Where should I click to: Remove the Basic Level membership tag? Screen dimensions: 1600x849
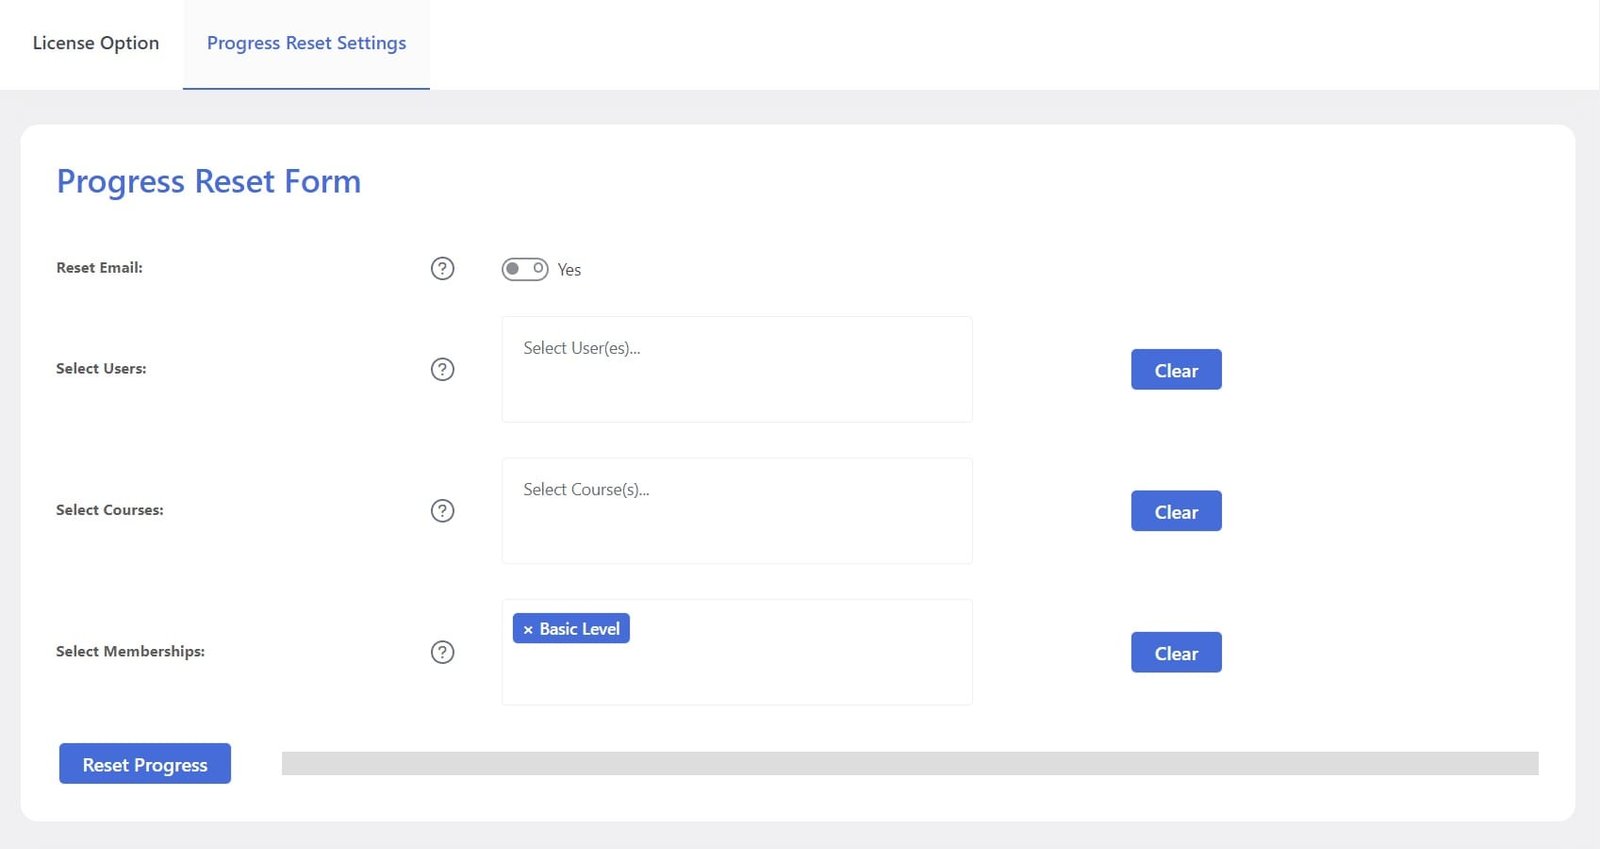tap(528, 629)
